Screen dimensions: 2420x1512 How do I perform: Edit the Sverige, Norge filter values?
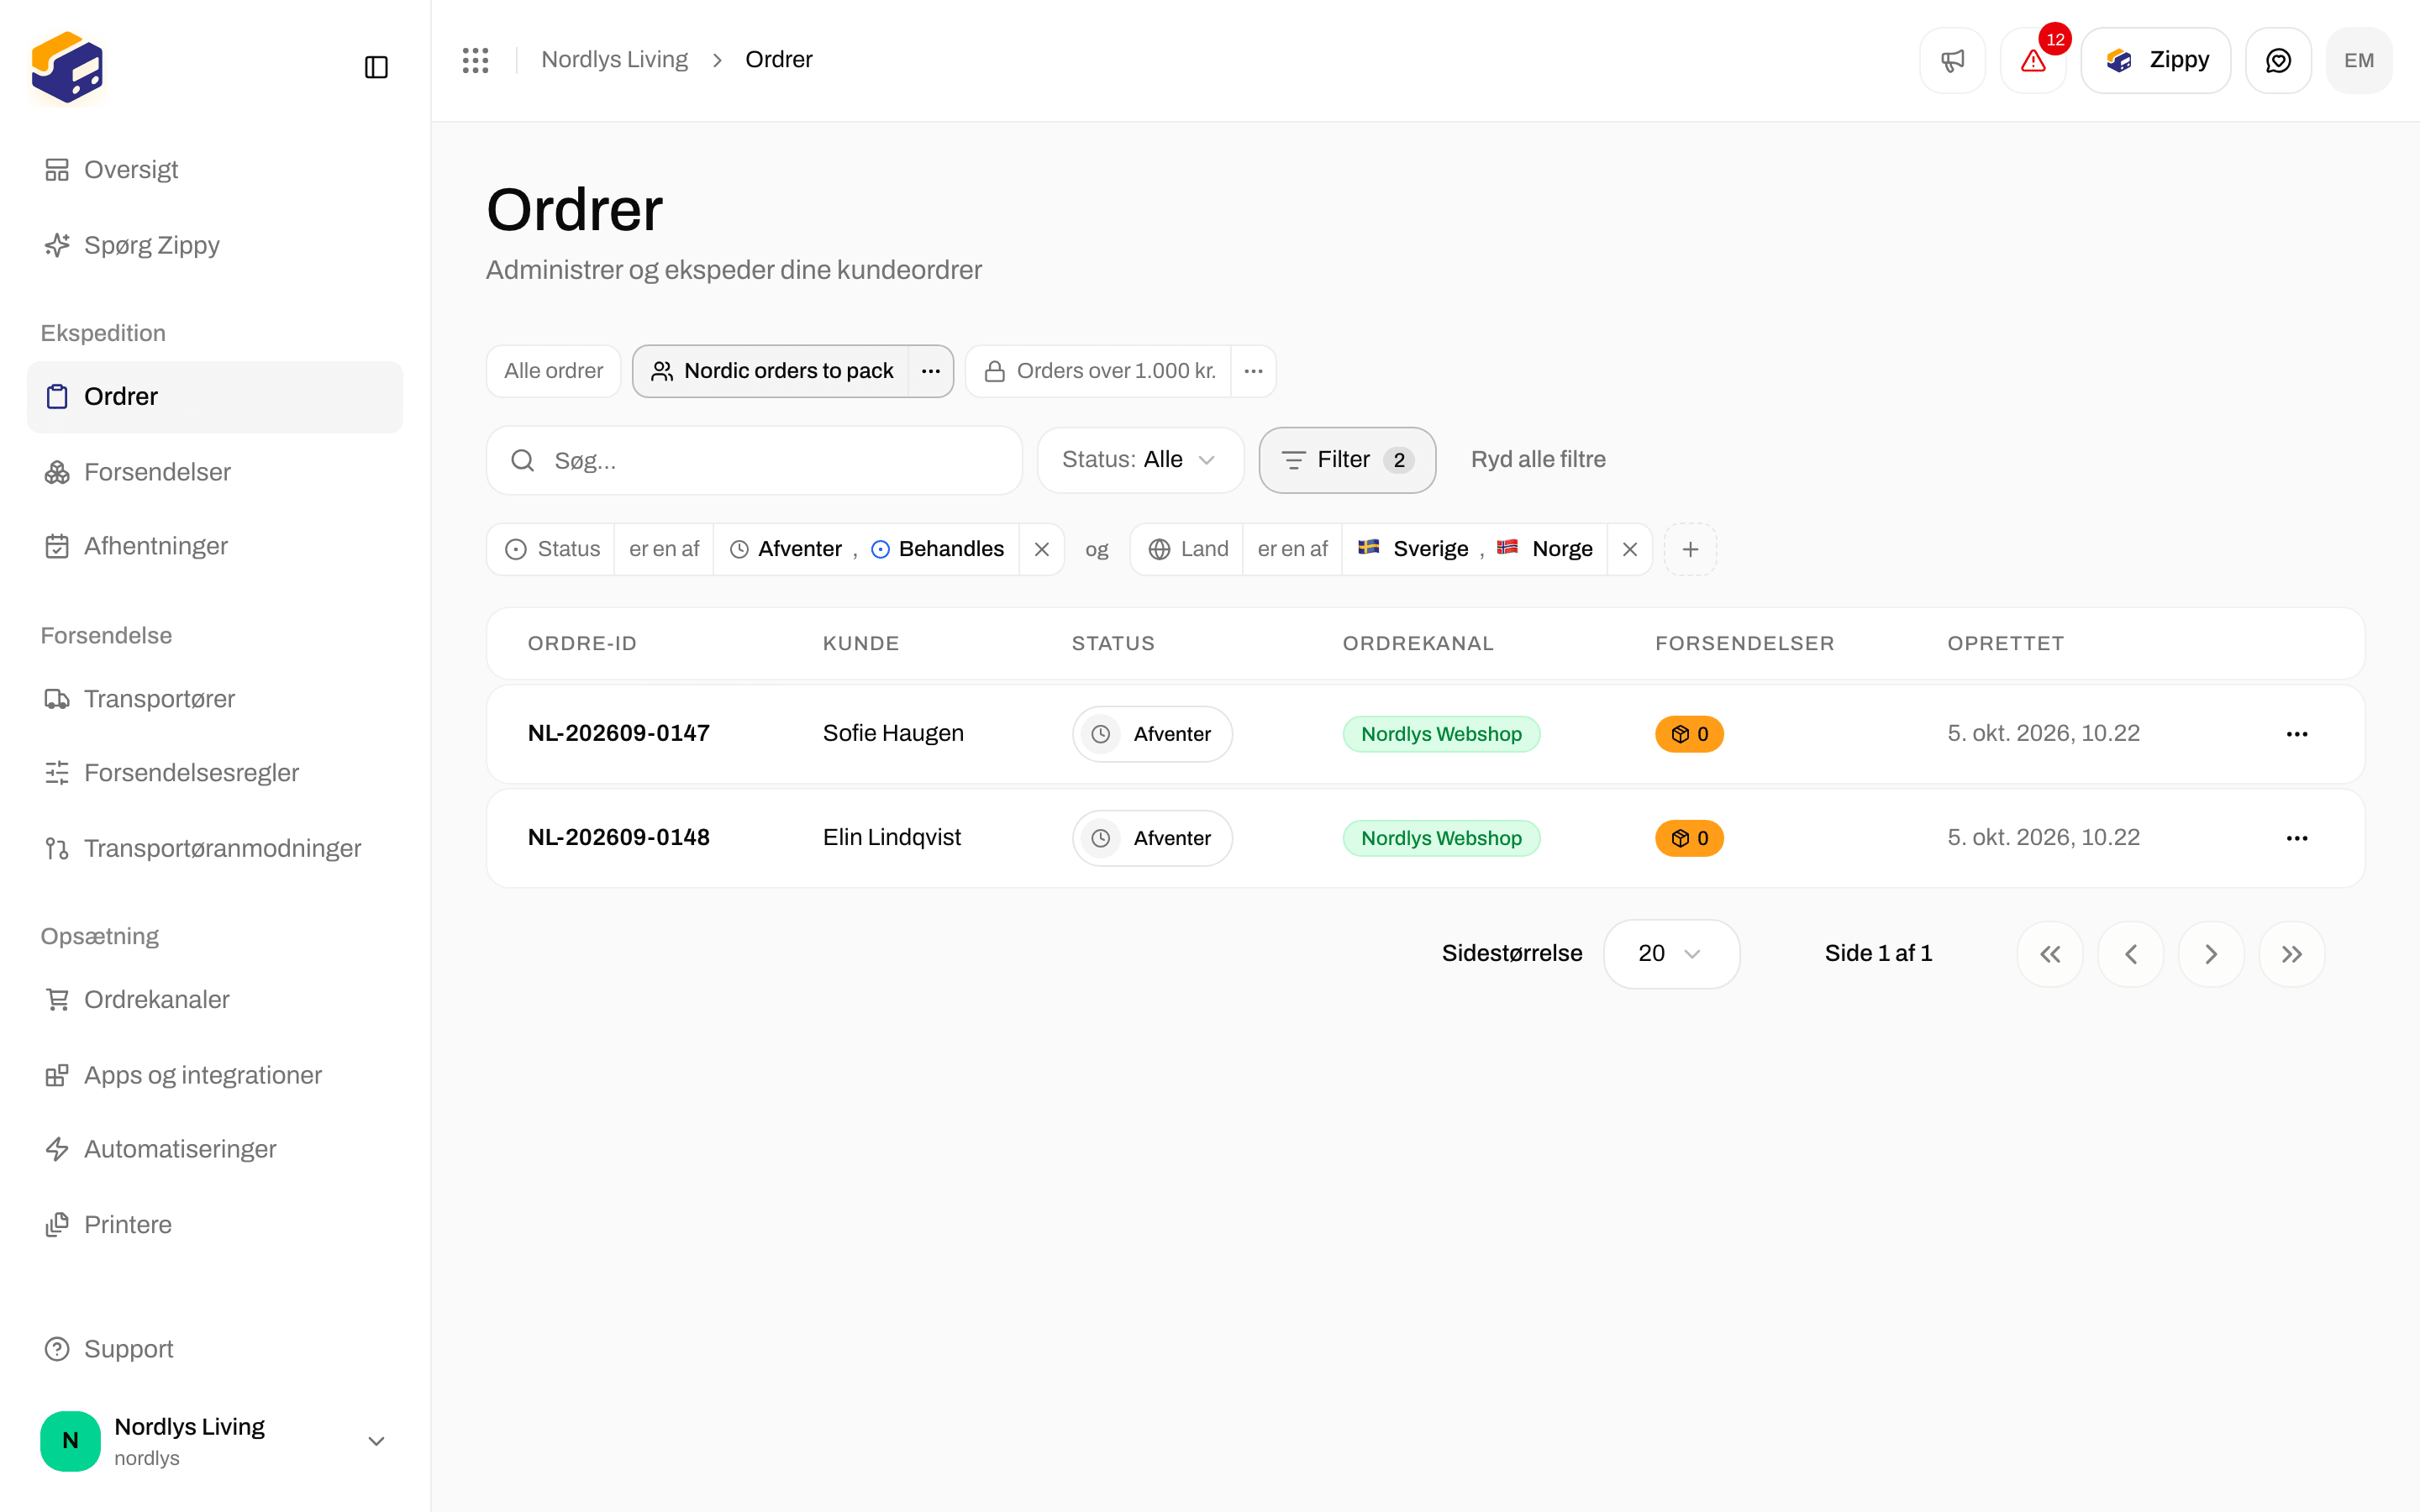click(1475, 549)
